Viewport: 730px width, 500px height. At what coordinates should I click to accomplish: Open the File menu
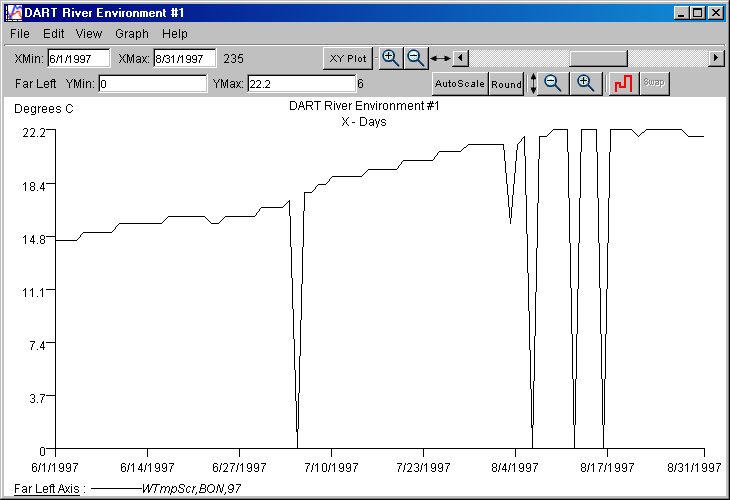20,34
